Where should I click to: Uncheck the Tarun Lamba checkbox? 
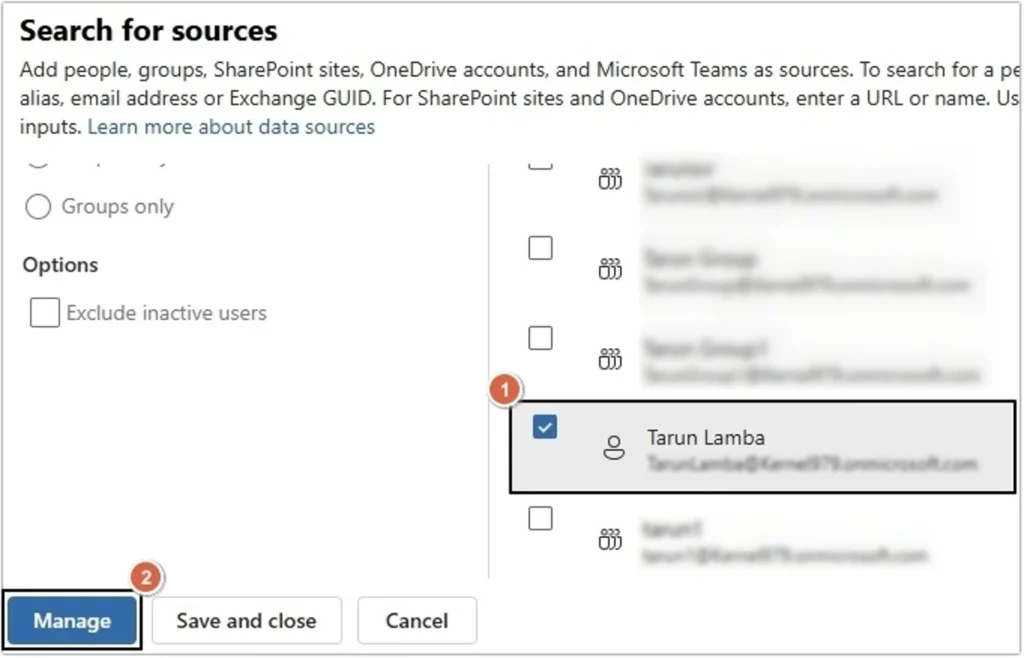point(545,428)
